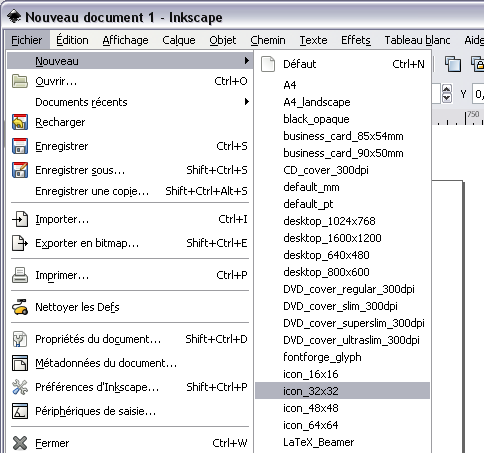Select the A4_landscape template
This screenshot has width=484, height=453.
[342, 102]
